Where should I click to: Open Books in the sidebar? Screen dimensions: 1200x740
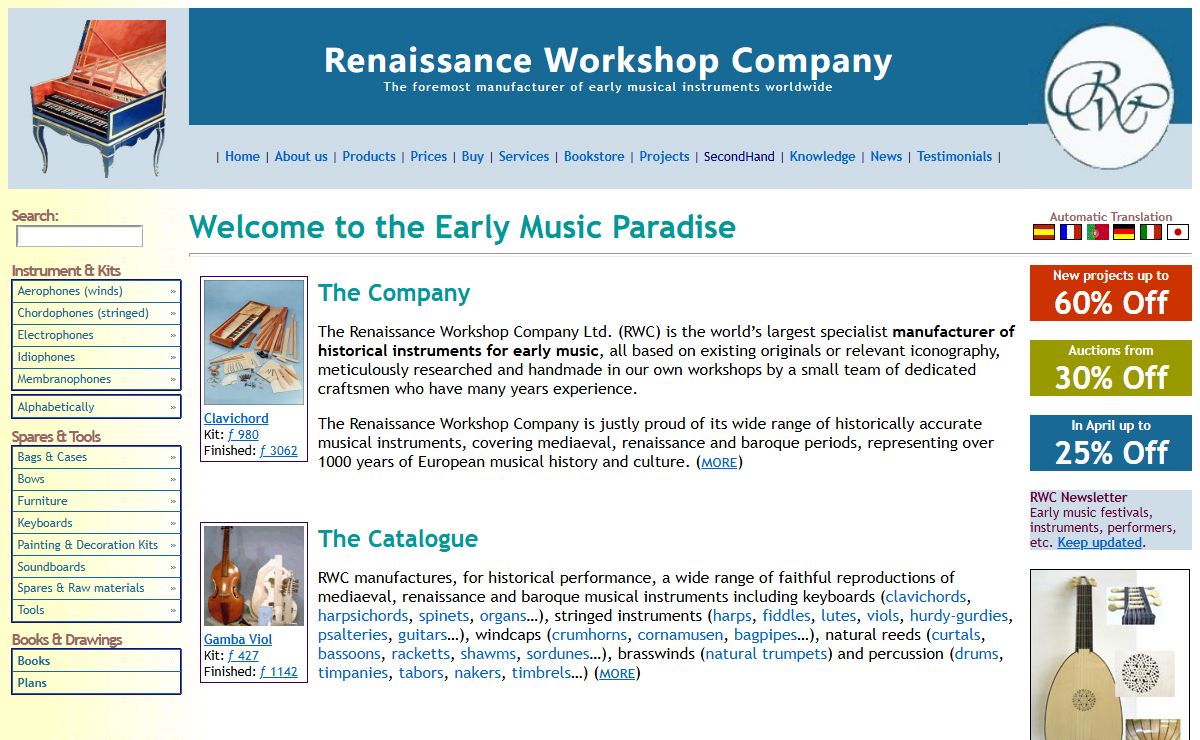[96, 661]
